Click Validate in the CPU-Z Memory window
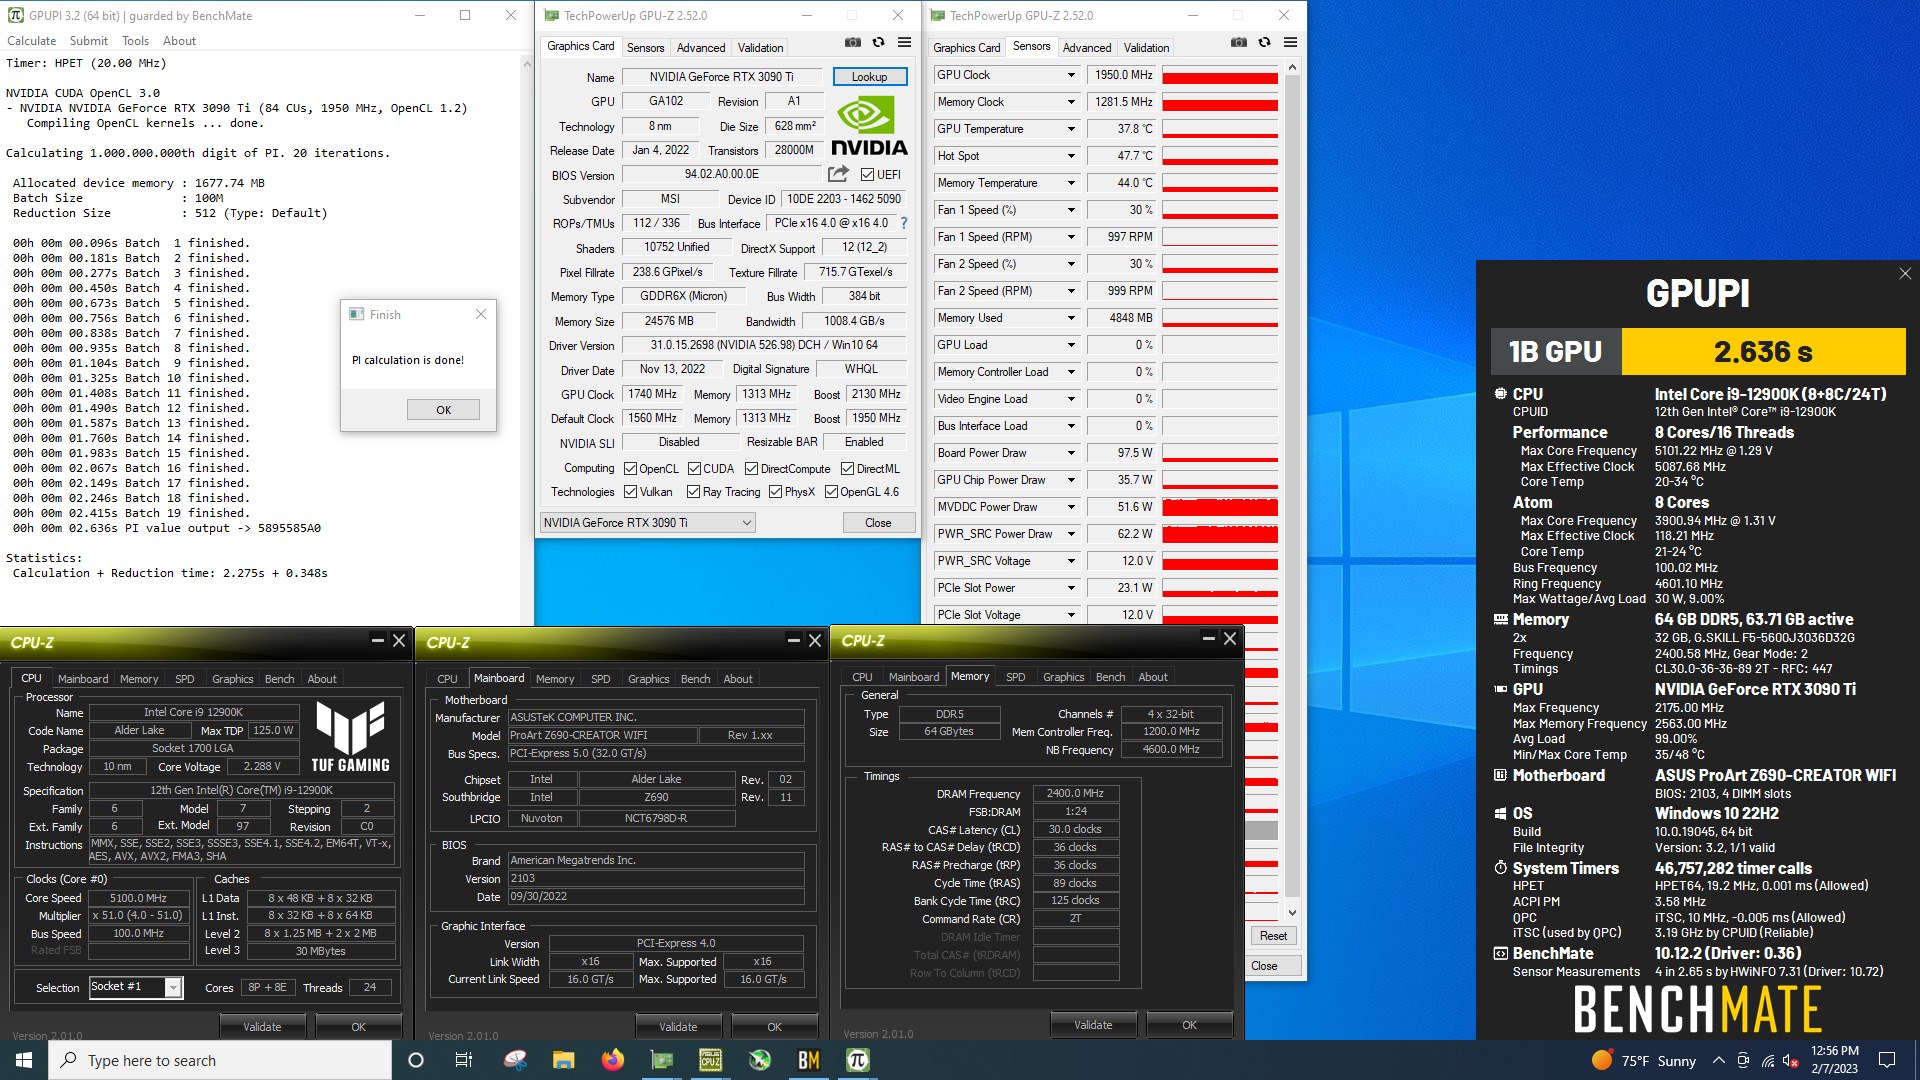This screenshot has height=1080, width=1920. pyautogui.click(x=1093, y=1025)
